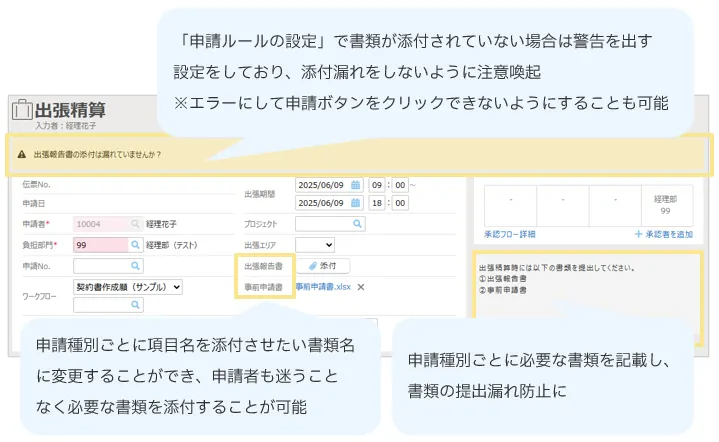Click search icon below workflow dropdown
The width and height of the screenshot is (719, 442).
pyautogui.click(x=135, y=304)
